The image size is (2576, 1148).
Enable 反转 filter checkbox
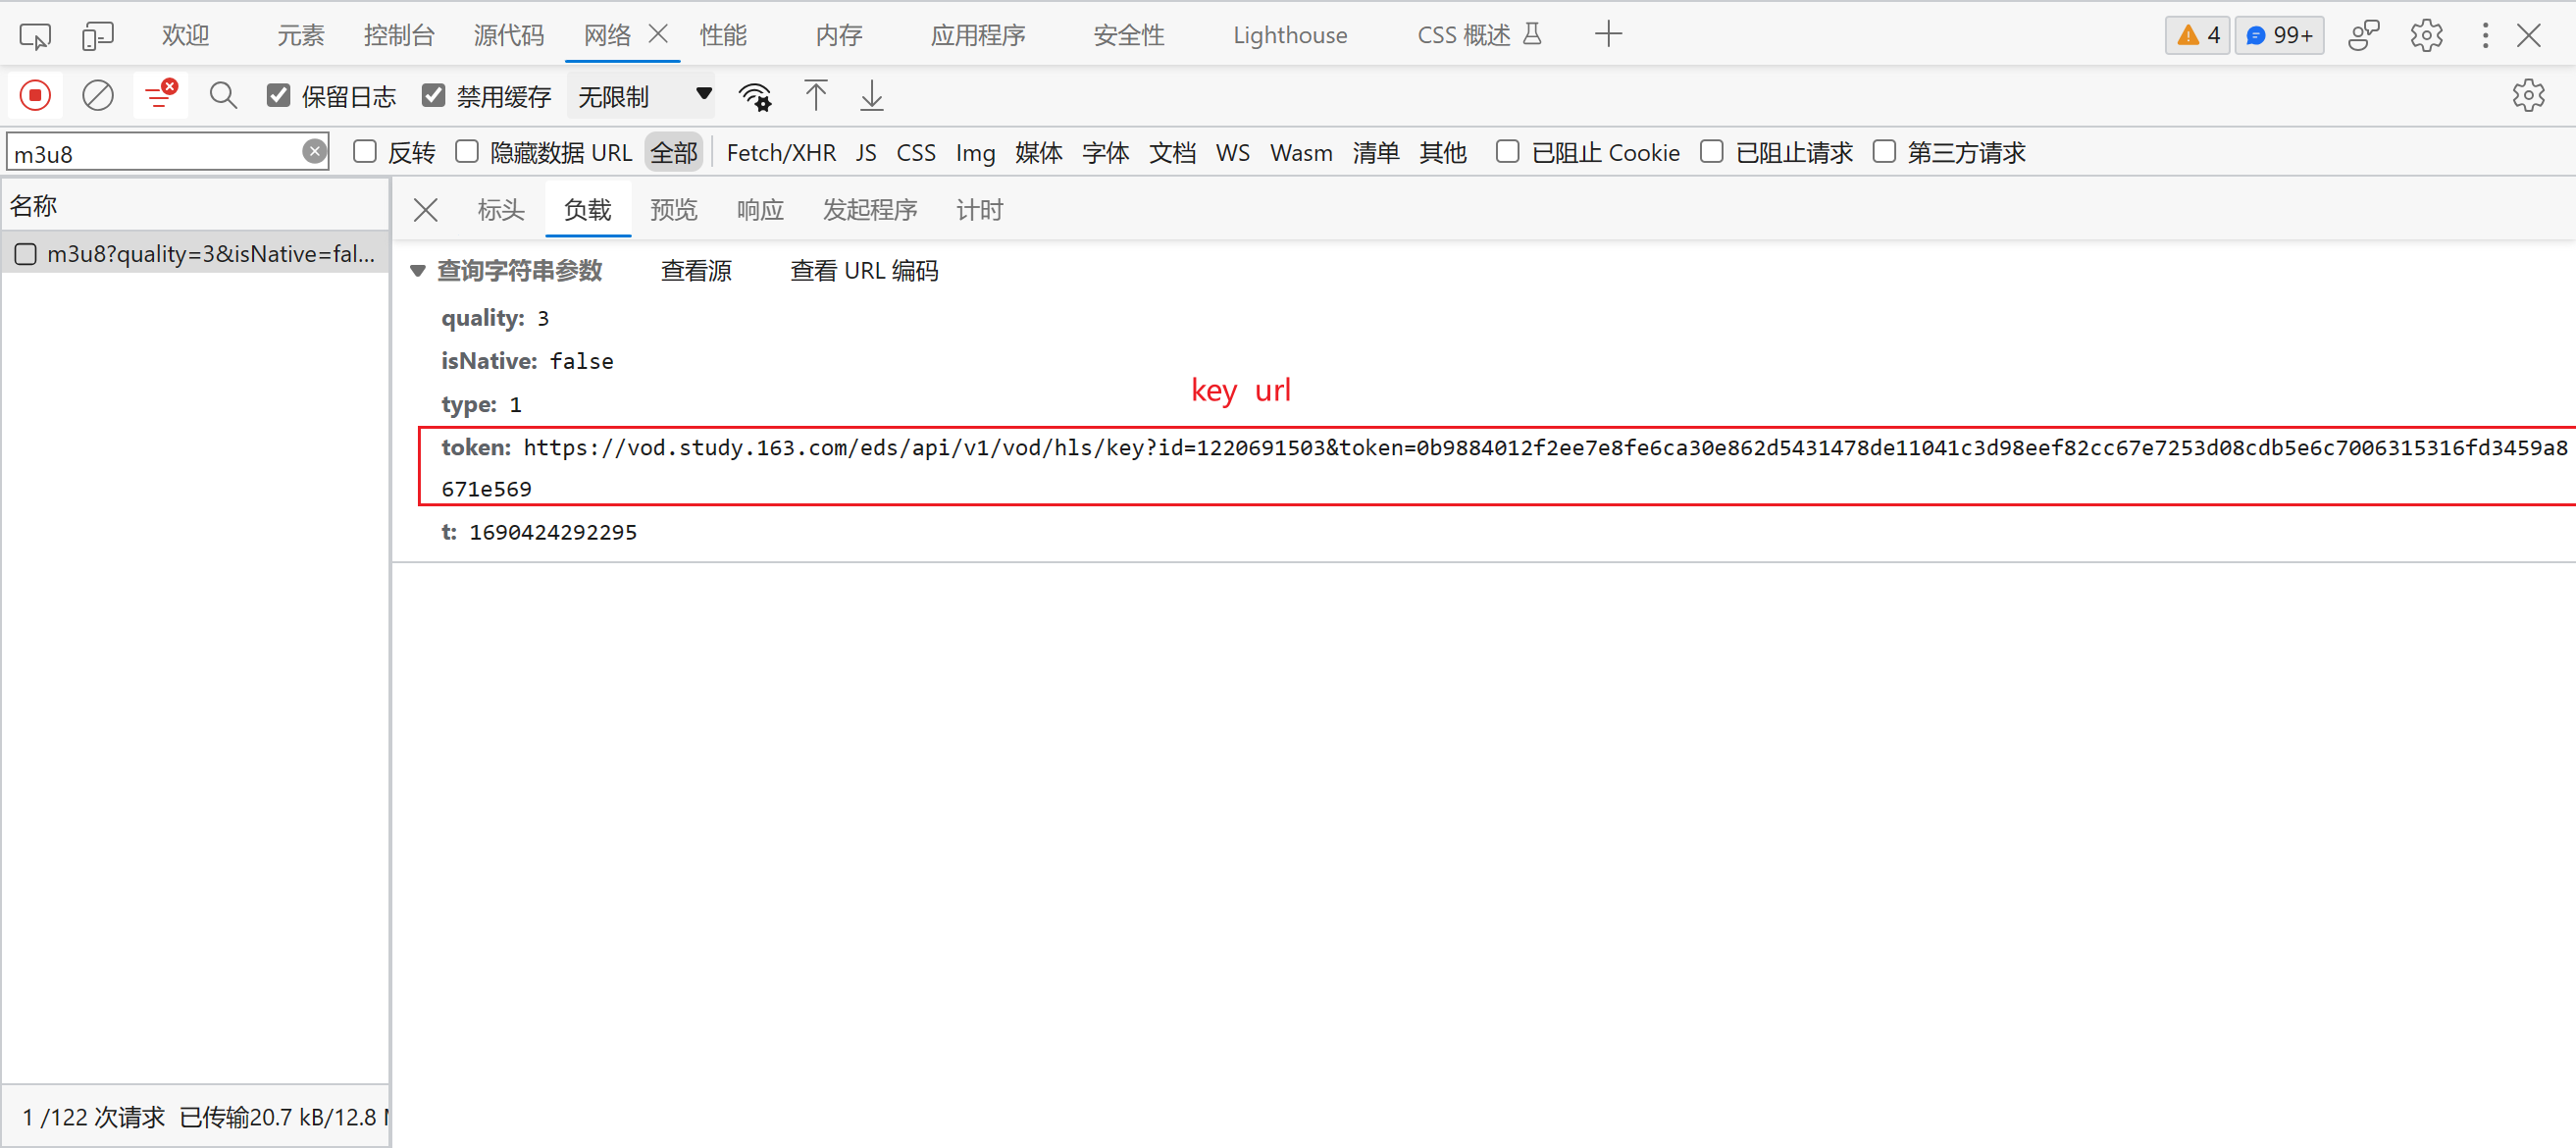coord(364,151)
